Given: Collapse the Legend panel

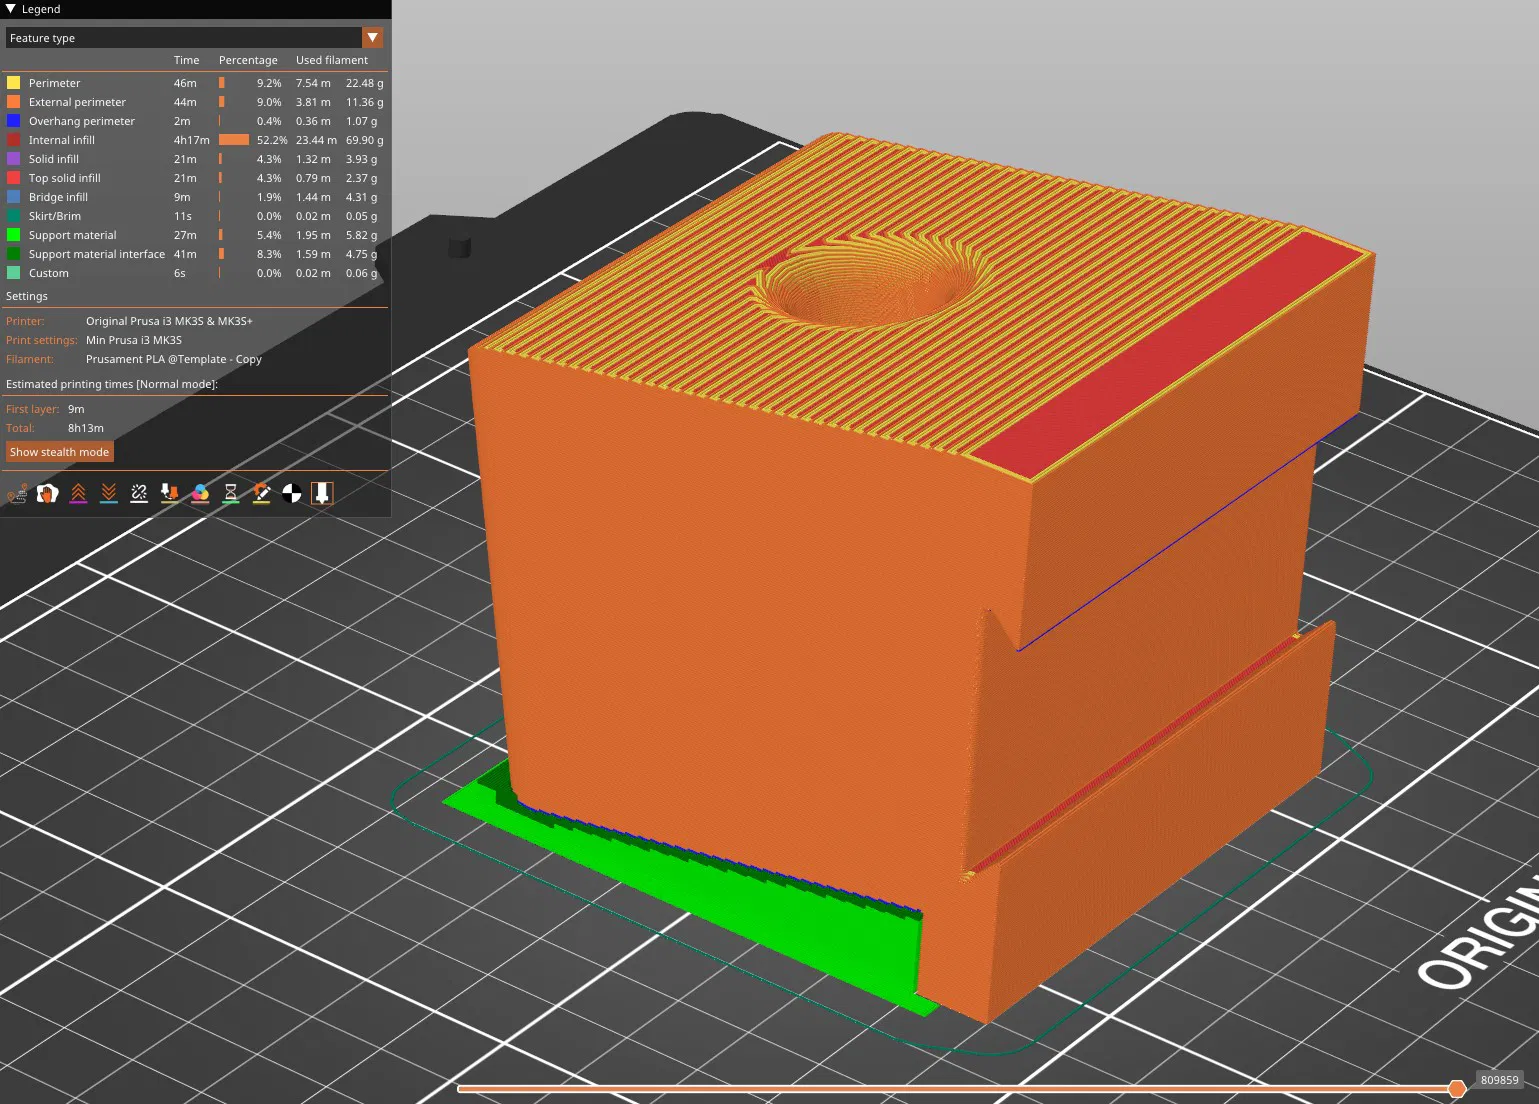Looking at the screenshot, I should point(10,9).
